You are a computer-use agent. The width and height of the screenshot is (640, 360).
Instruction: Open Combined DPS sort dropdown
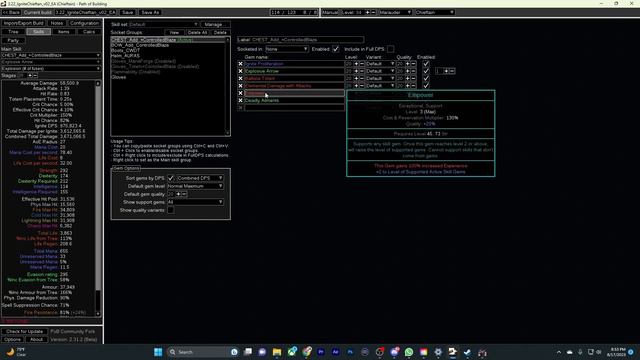point(200,178)
